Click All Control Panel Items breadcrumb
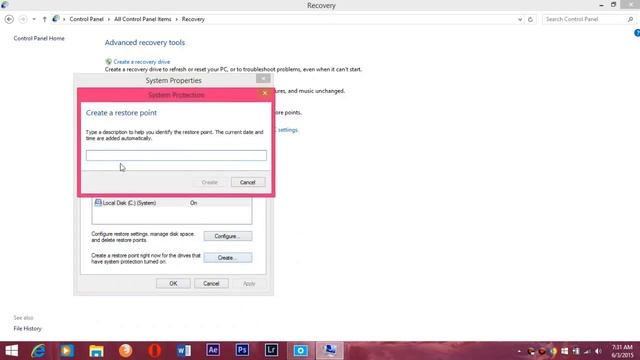This screenshot has width=640, height=360. [143, 19]
